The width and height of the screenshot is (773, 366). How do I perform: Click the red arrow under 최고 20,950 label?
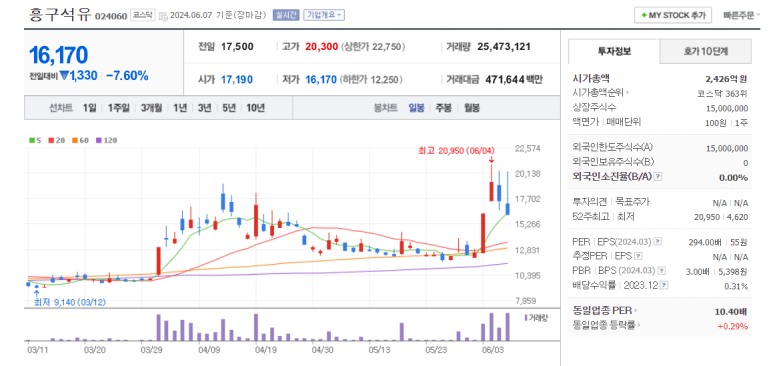pyautogui.click(x=492, y=160)
